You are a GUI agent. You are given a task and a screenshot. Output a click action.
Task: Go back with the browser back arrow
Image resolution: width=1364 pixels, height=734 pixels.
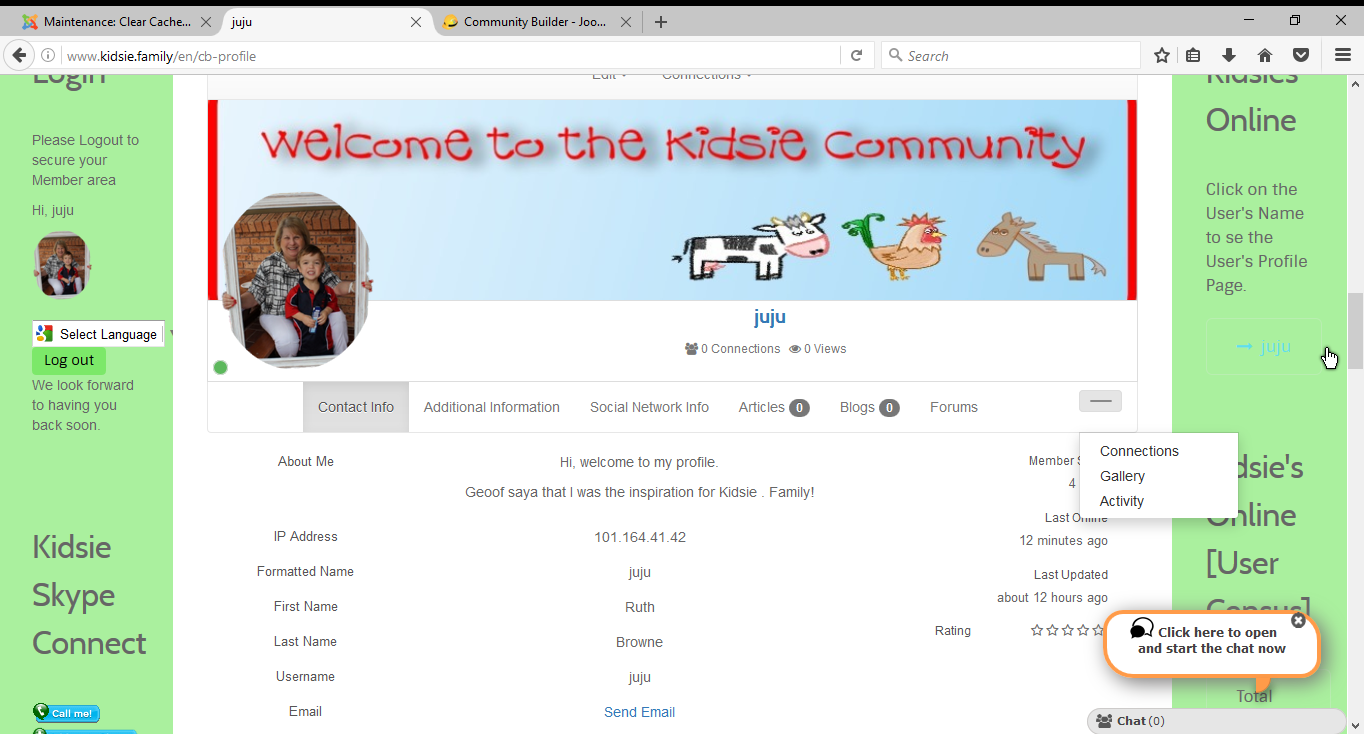click(19, 55)
